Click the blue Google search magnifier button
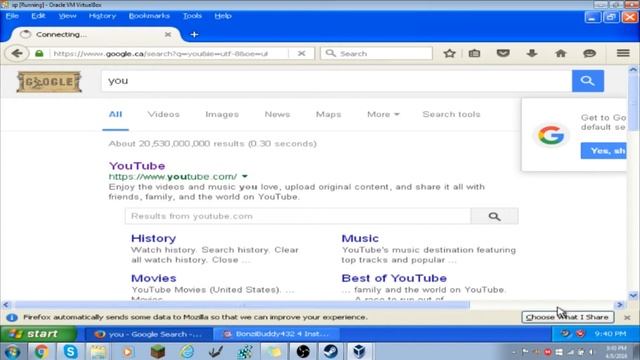640x360 pixels. tap(588, 81)
